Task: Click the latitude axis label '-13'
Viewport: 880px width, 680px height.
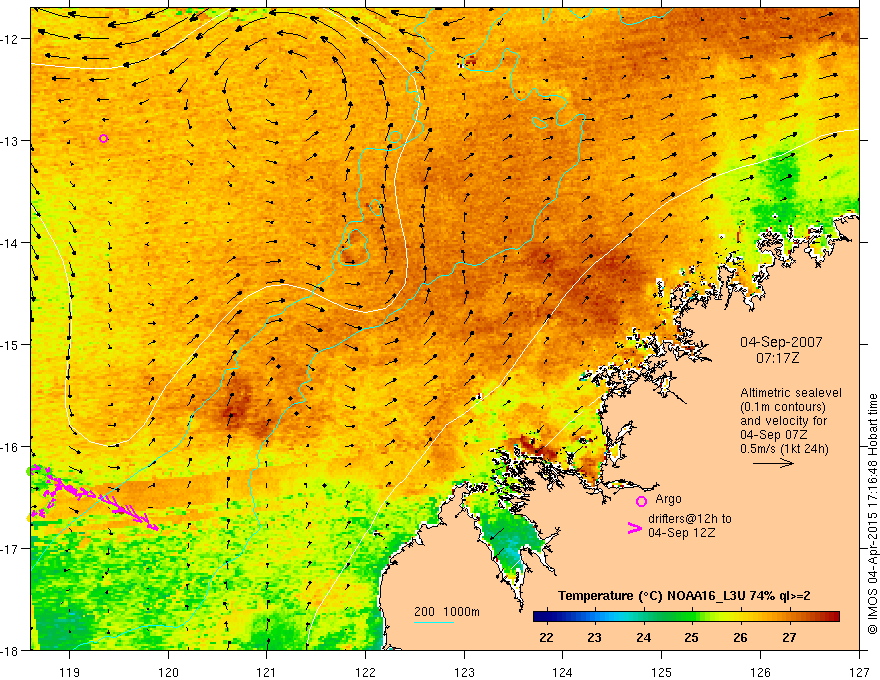Action: pyautogui.click(x=10, y=141)
